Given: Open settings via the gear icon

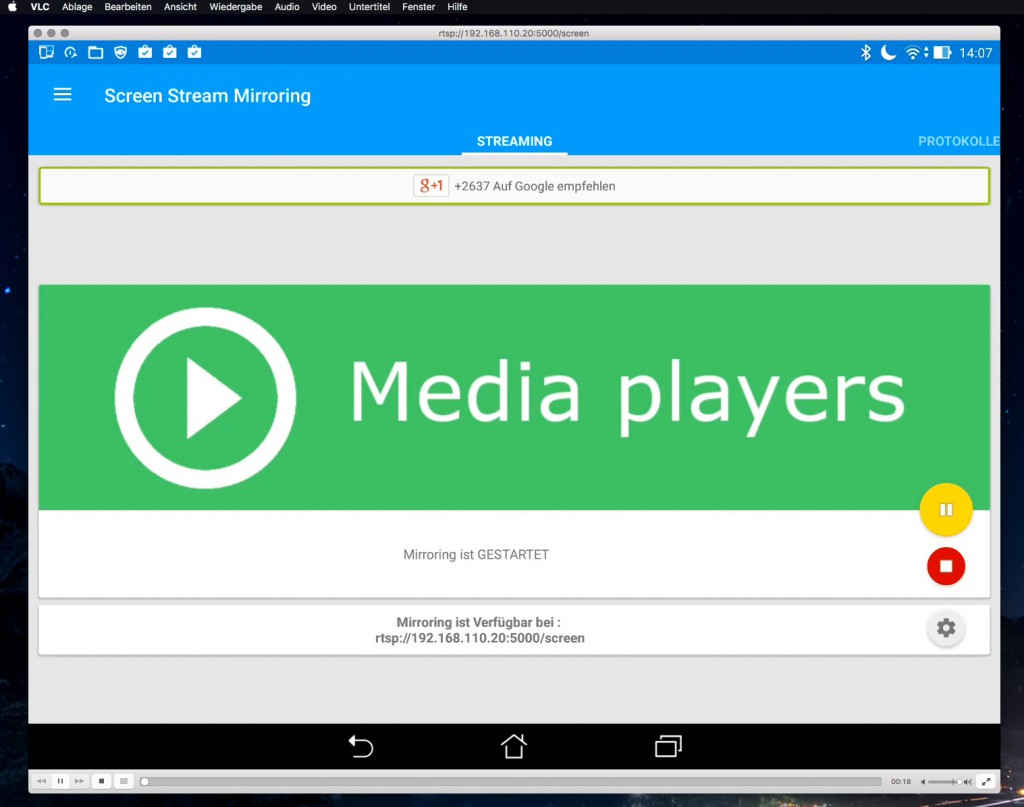Looking at the screenshot, I should pos(946,627).
